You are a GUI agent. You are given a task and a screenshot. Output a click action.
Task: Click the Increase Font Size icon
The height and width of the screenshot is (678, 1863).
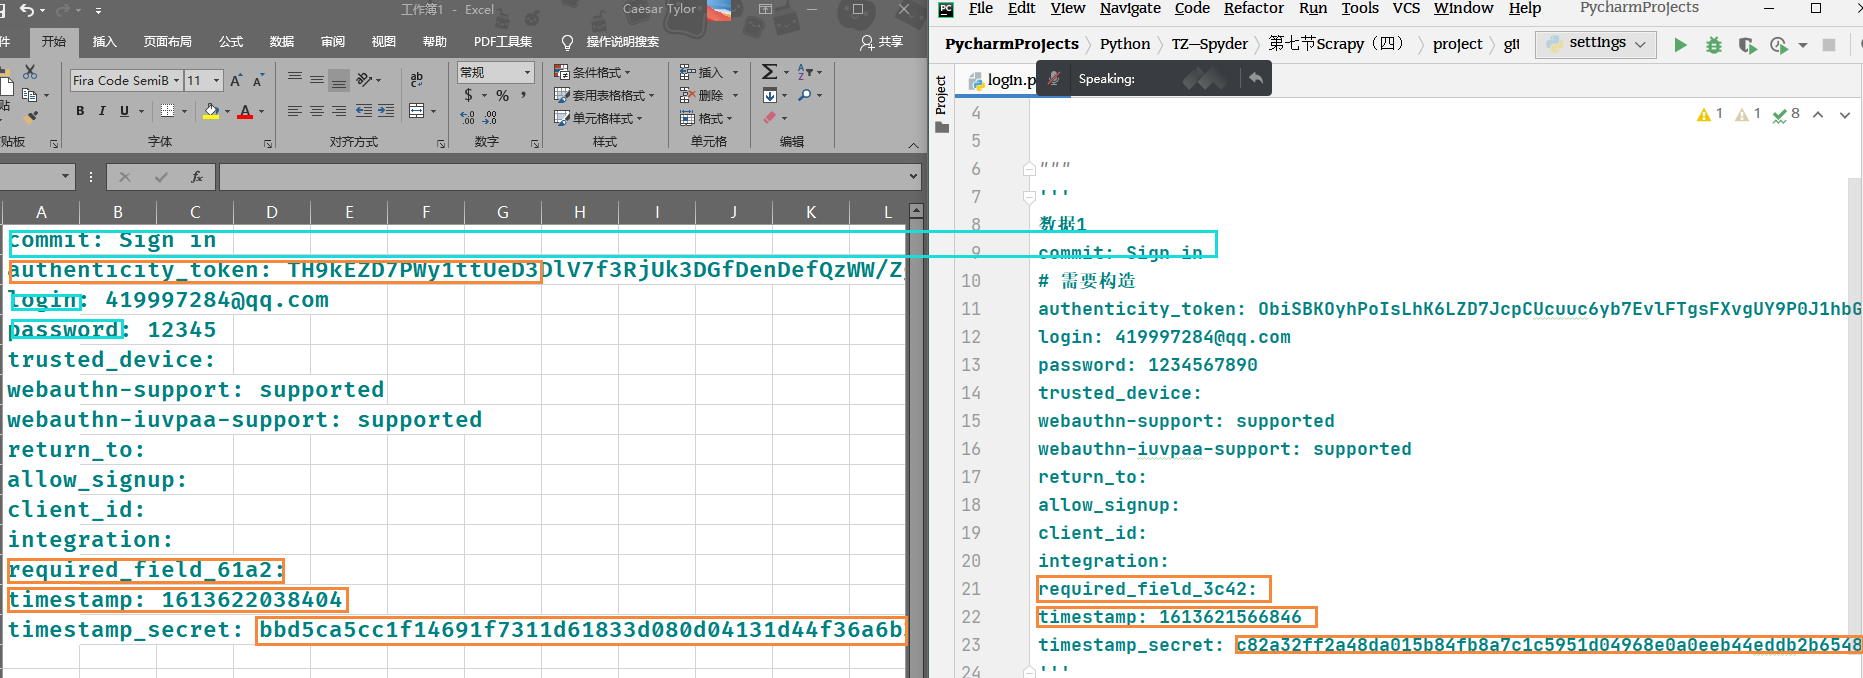click(x=236, y=80)
